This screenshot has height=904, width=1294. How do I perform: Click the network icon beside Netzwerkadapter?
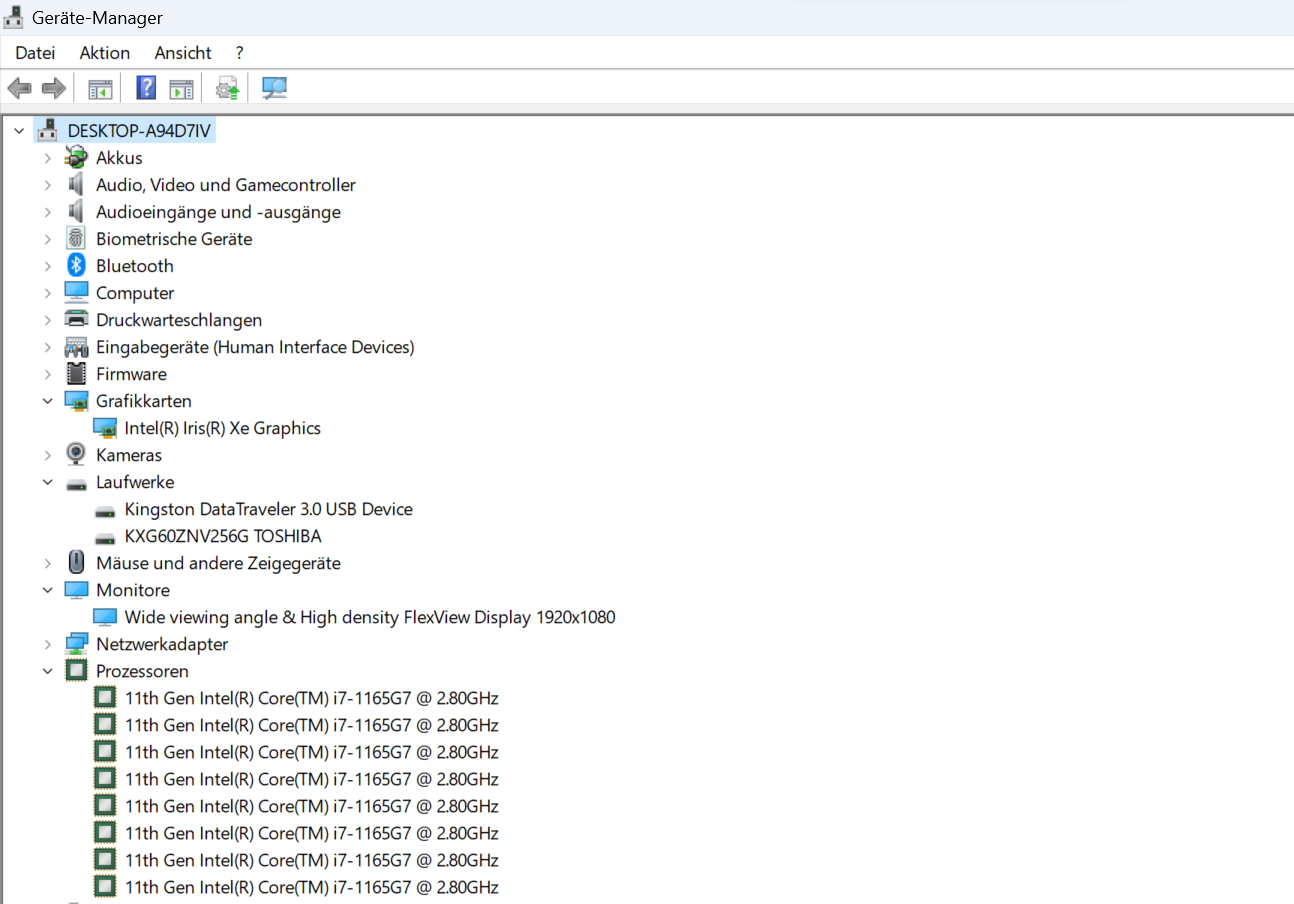coord(76,643)
